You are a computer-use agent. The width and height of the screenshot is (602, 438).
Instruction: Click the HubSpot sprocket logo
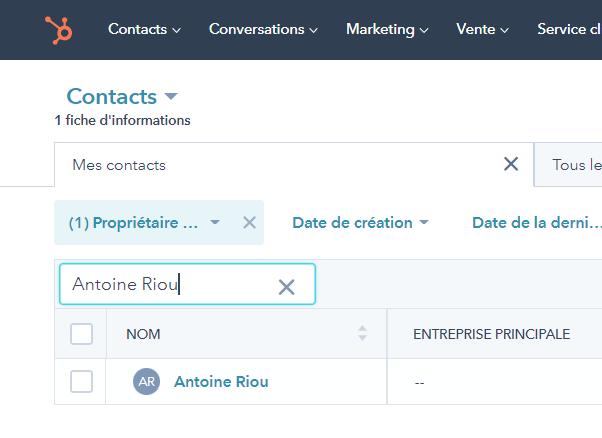[x=59, y=30]
